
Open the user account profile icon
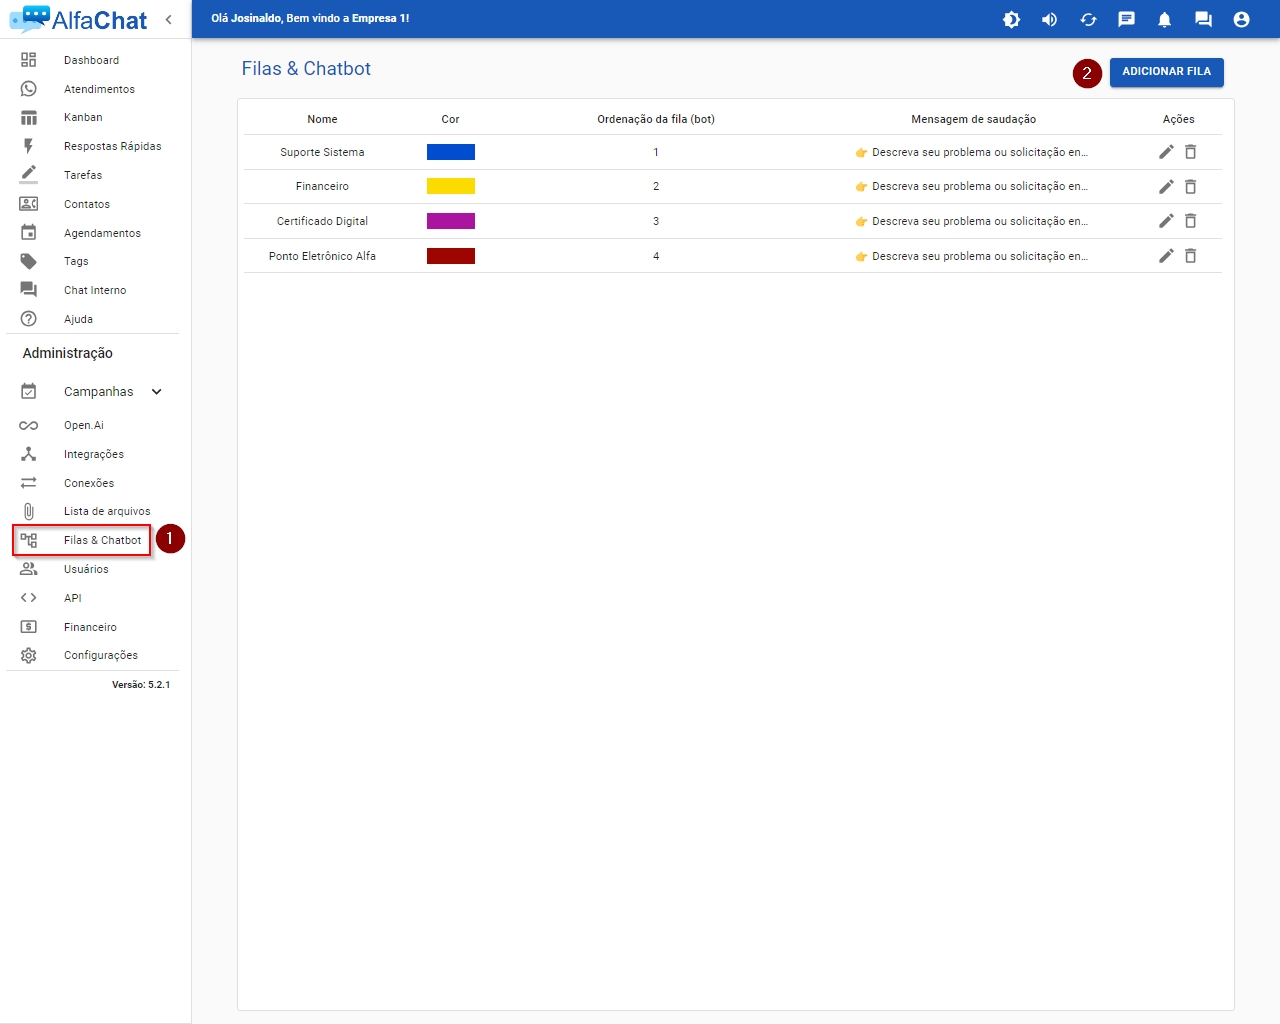(x=1241, y=19)
